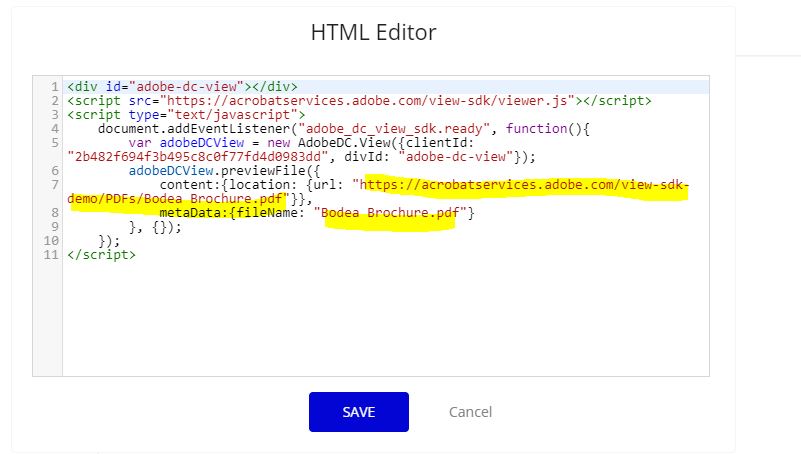Screen dimensions: 801x454
Task: Click the div id="adobe-dc-view" code on line 1
Action: click(x=182, y=86)
